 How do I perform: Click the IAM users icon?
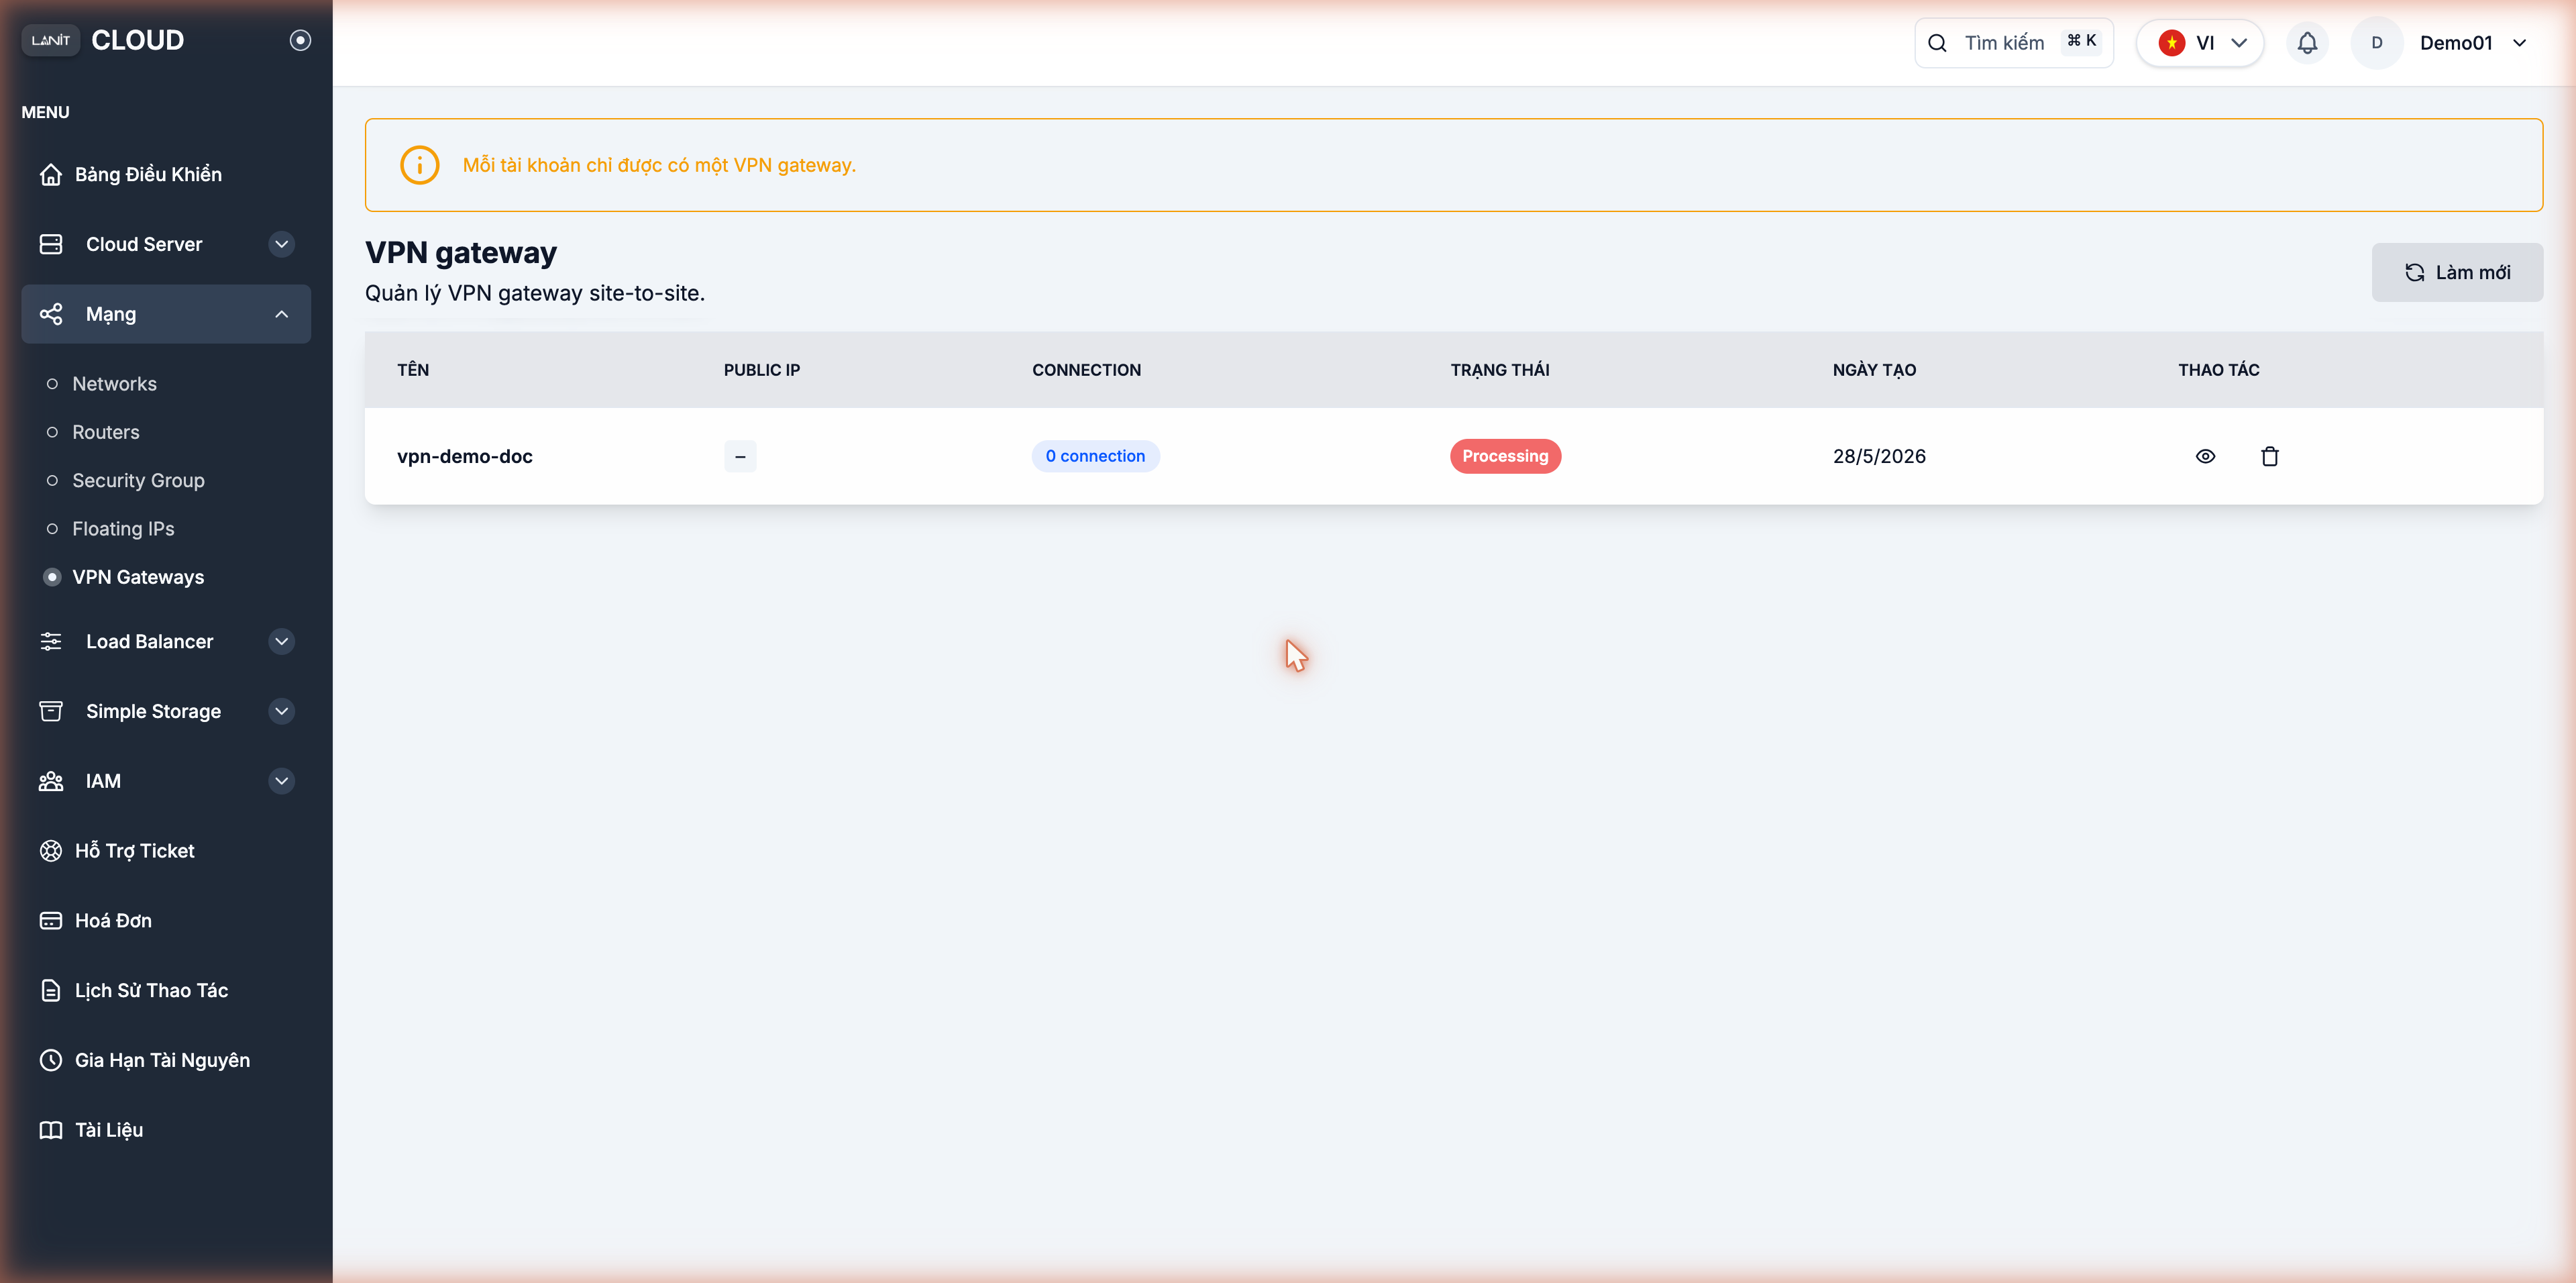[51, 781]
